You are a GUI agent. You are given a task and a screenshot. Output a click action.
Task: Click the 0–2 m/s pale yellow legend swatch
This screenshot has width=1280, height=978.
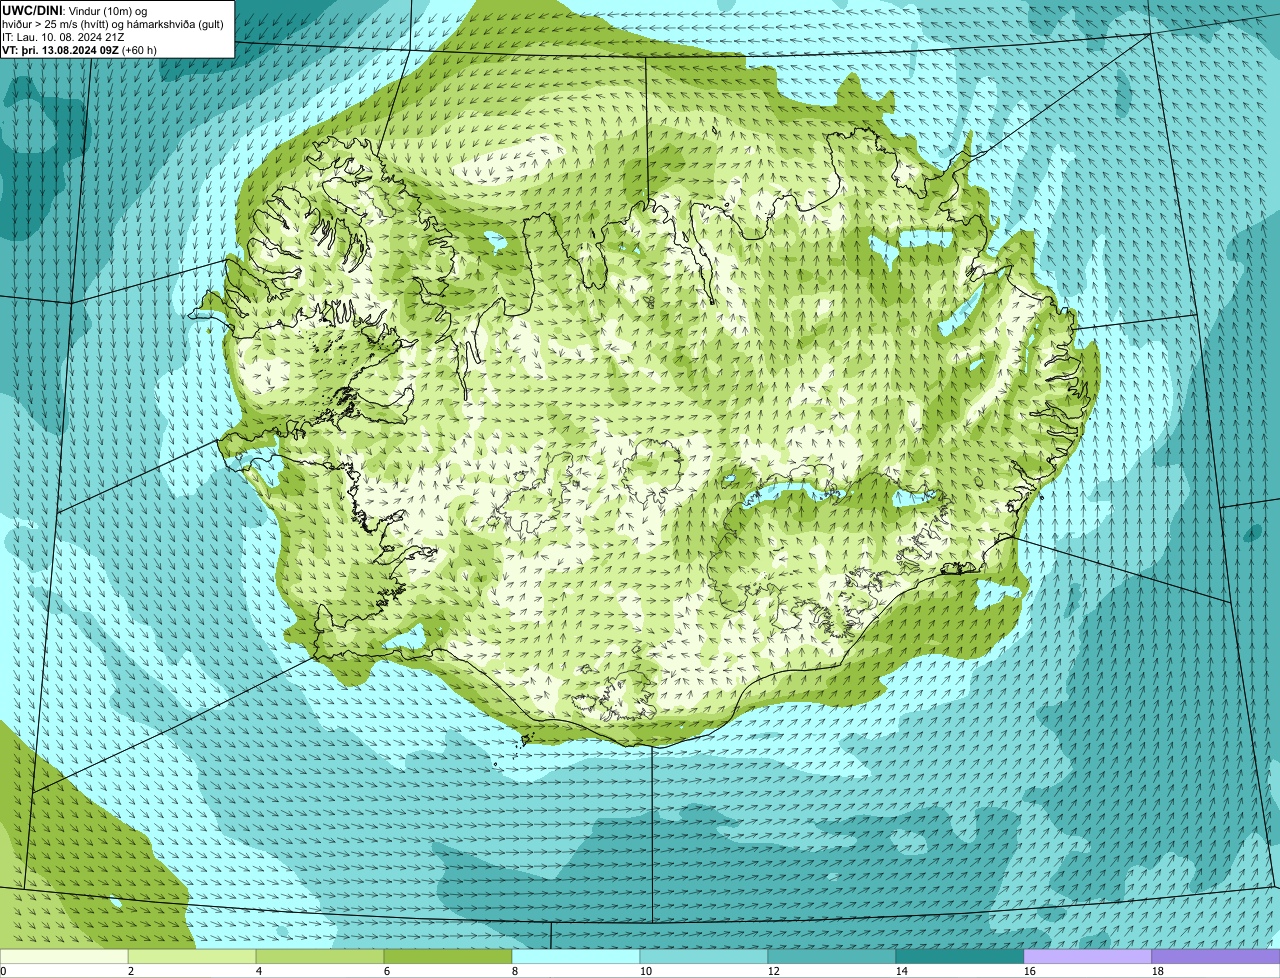pos(64,956)
